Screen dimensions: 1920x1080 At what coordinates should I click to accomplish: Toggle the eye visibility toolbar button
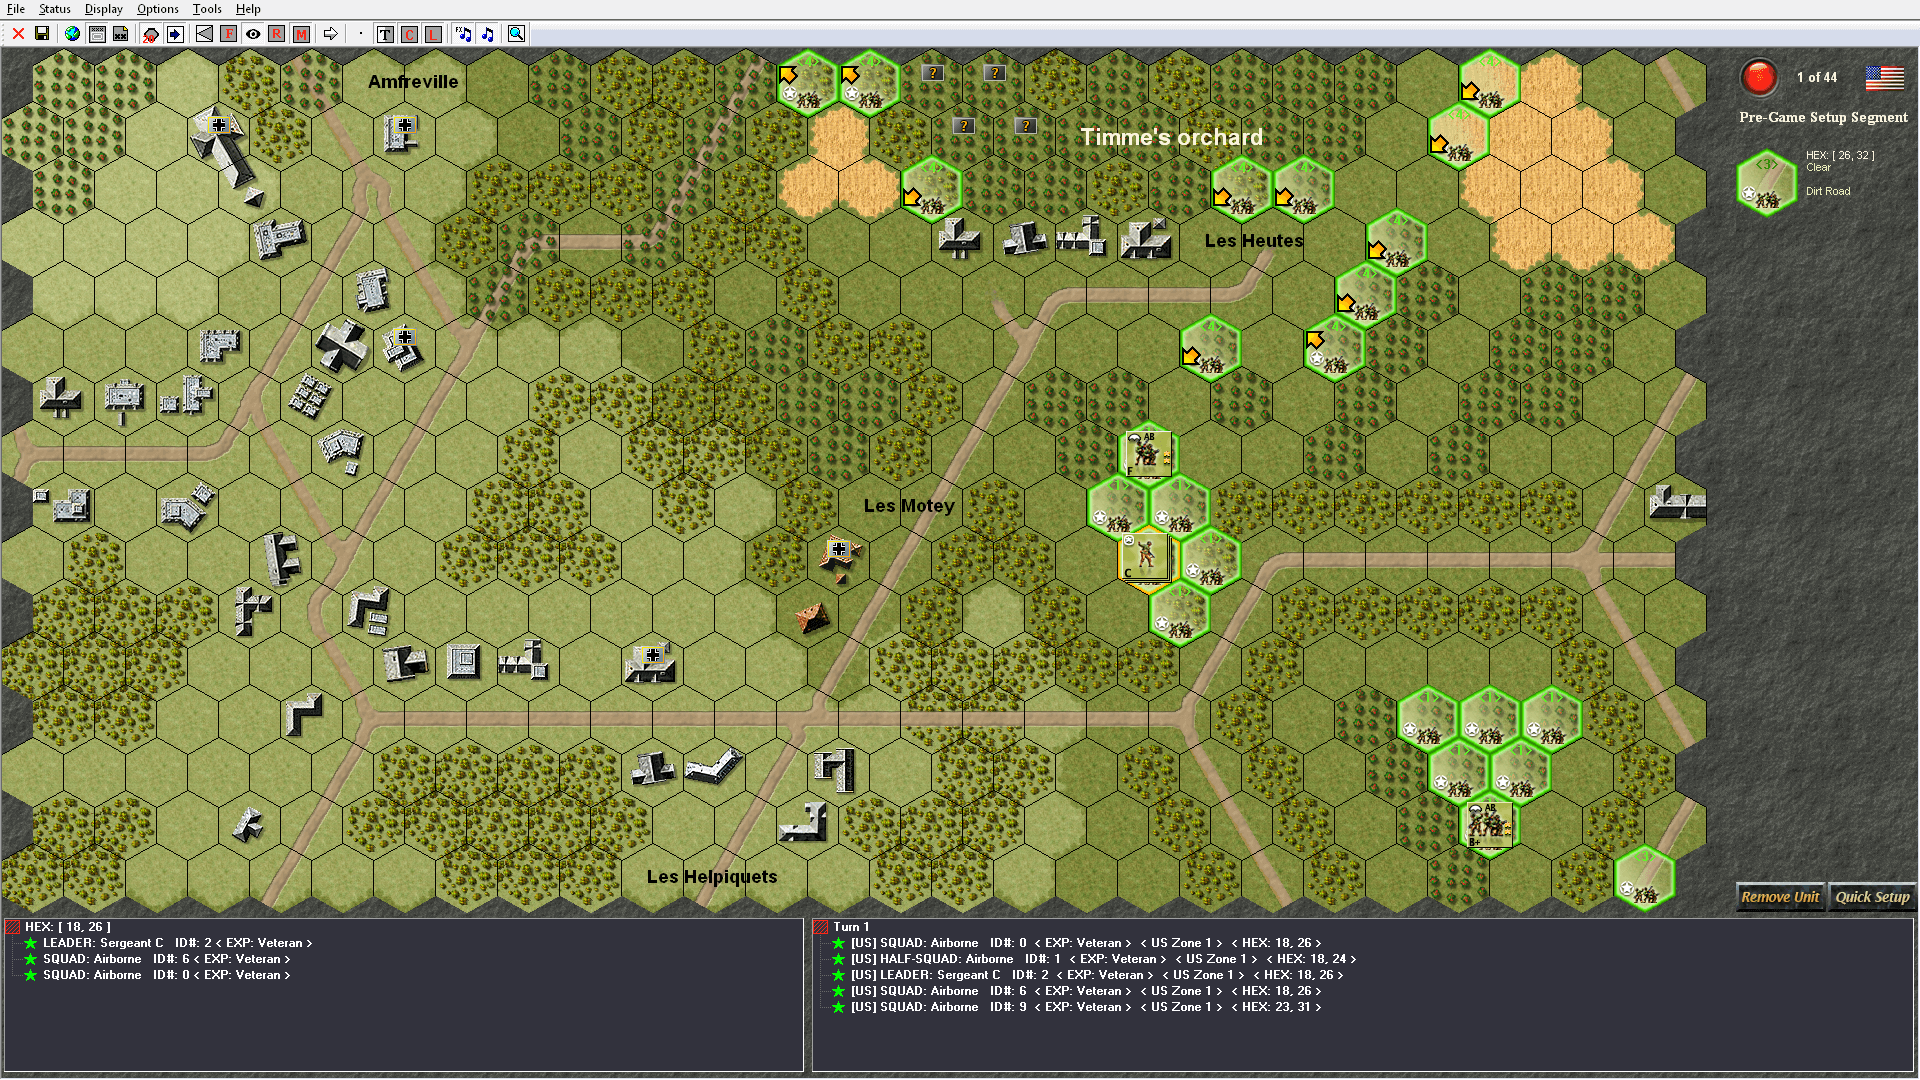click(x=253, y=34)
